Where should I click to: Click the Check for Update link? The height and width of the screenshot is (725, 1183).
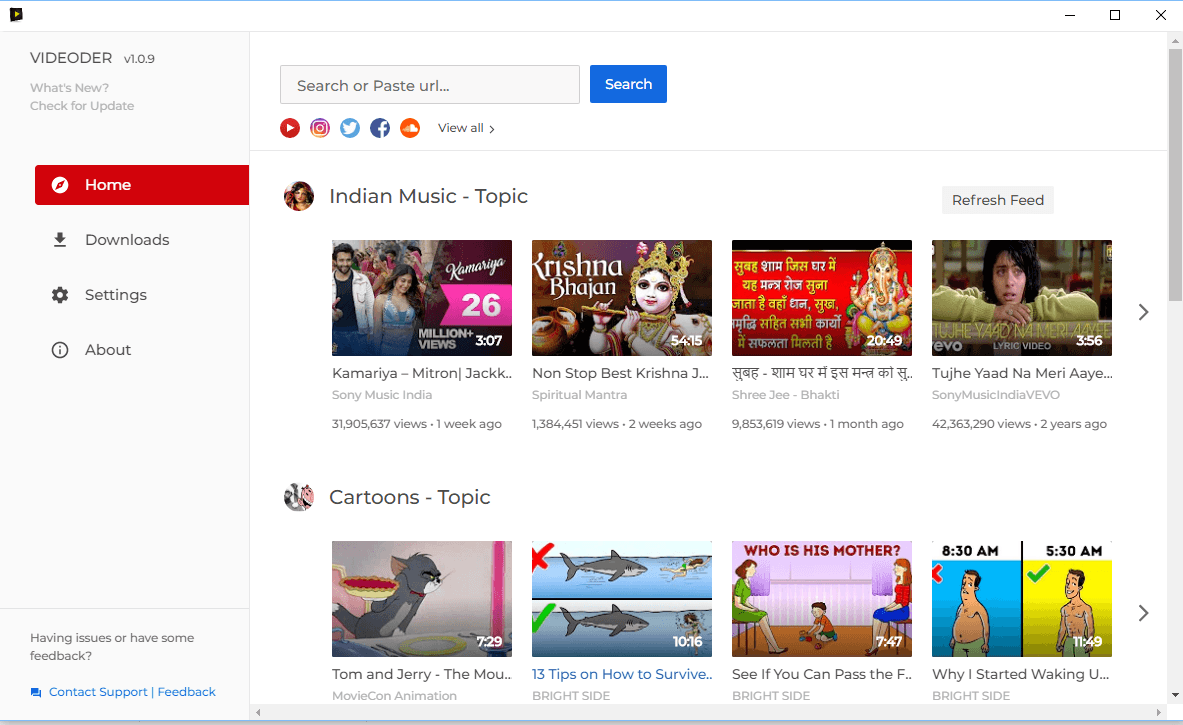[x=82, y=106]
